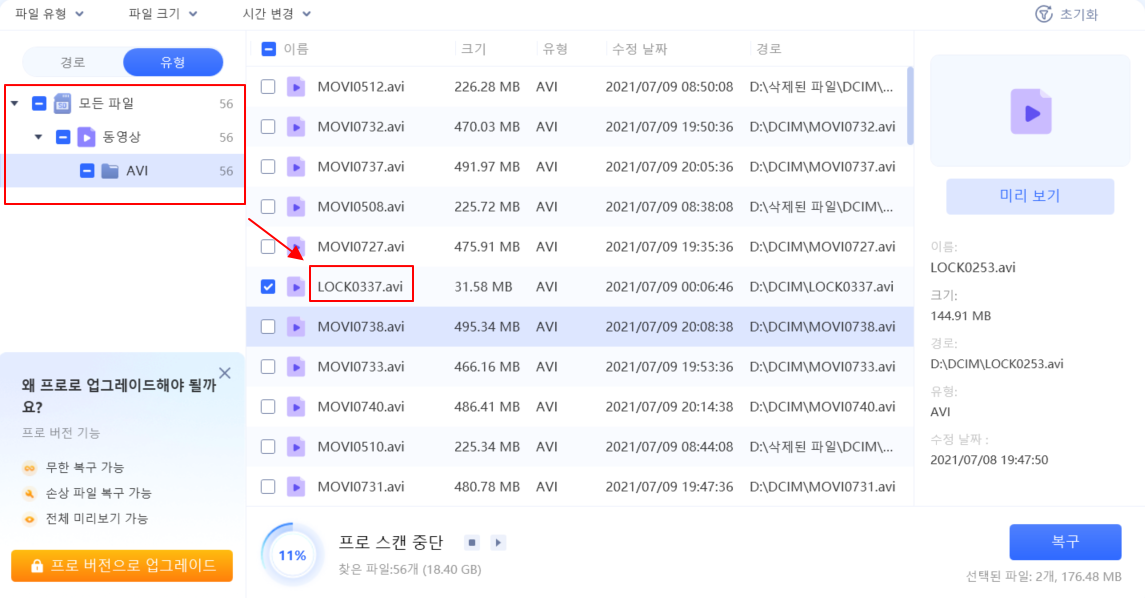Resume the scan with the play button
This screenshot has height=598, width=1145.
pos(498,543)
